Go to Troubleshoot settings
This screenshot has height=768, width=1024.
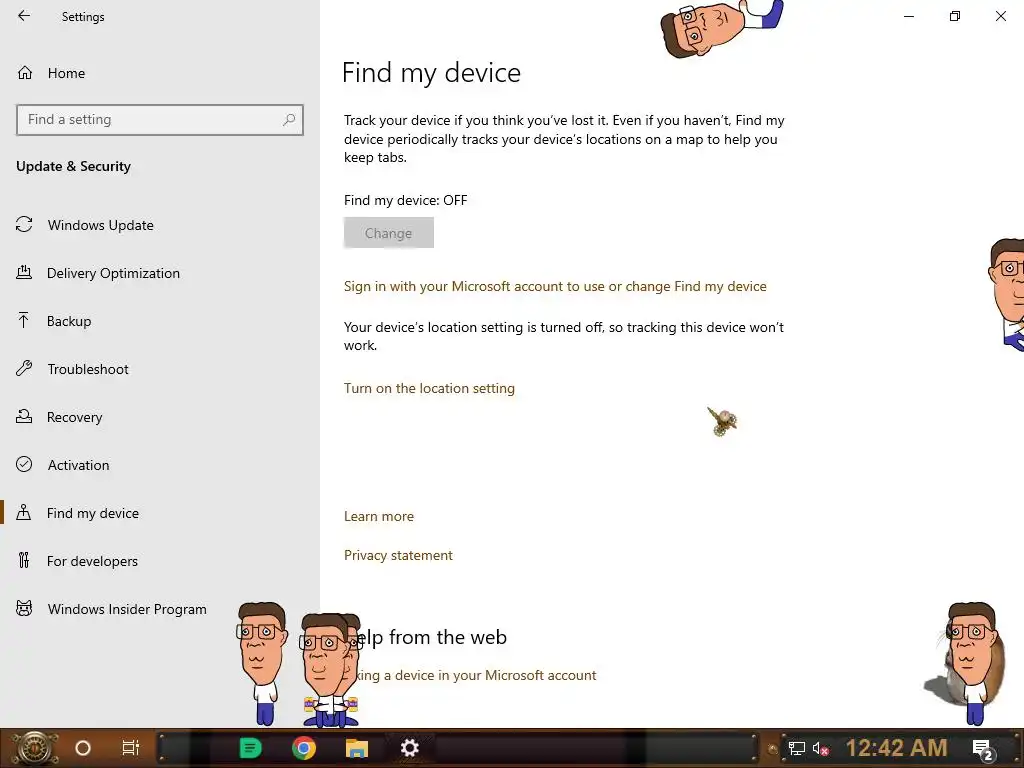click(72, 369)
